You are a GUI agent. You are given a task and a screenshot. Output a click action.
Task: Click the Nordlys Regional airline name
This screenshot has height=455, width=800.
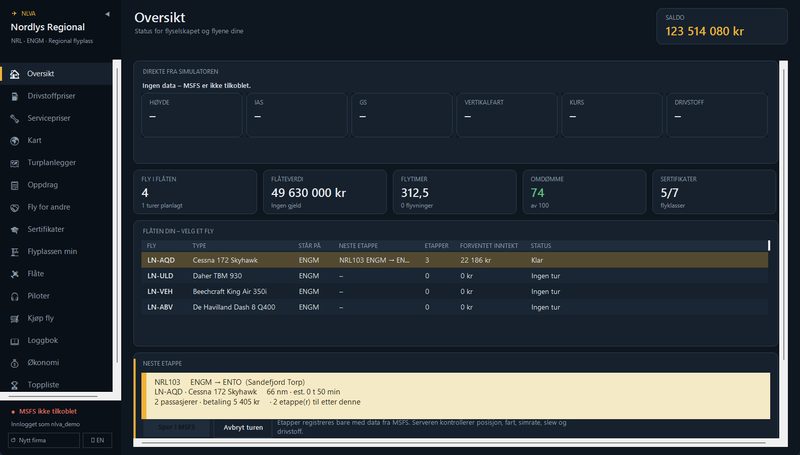pos(48,27)
